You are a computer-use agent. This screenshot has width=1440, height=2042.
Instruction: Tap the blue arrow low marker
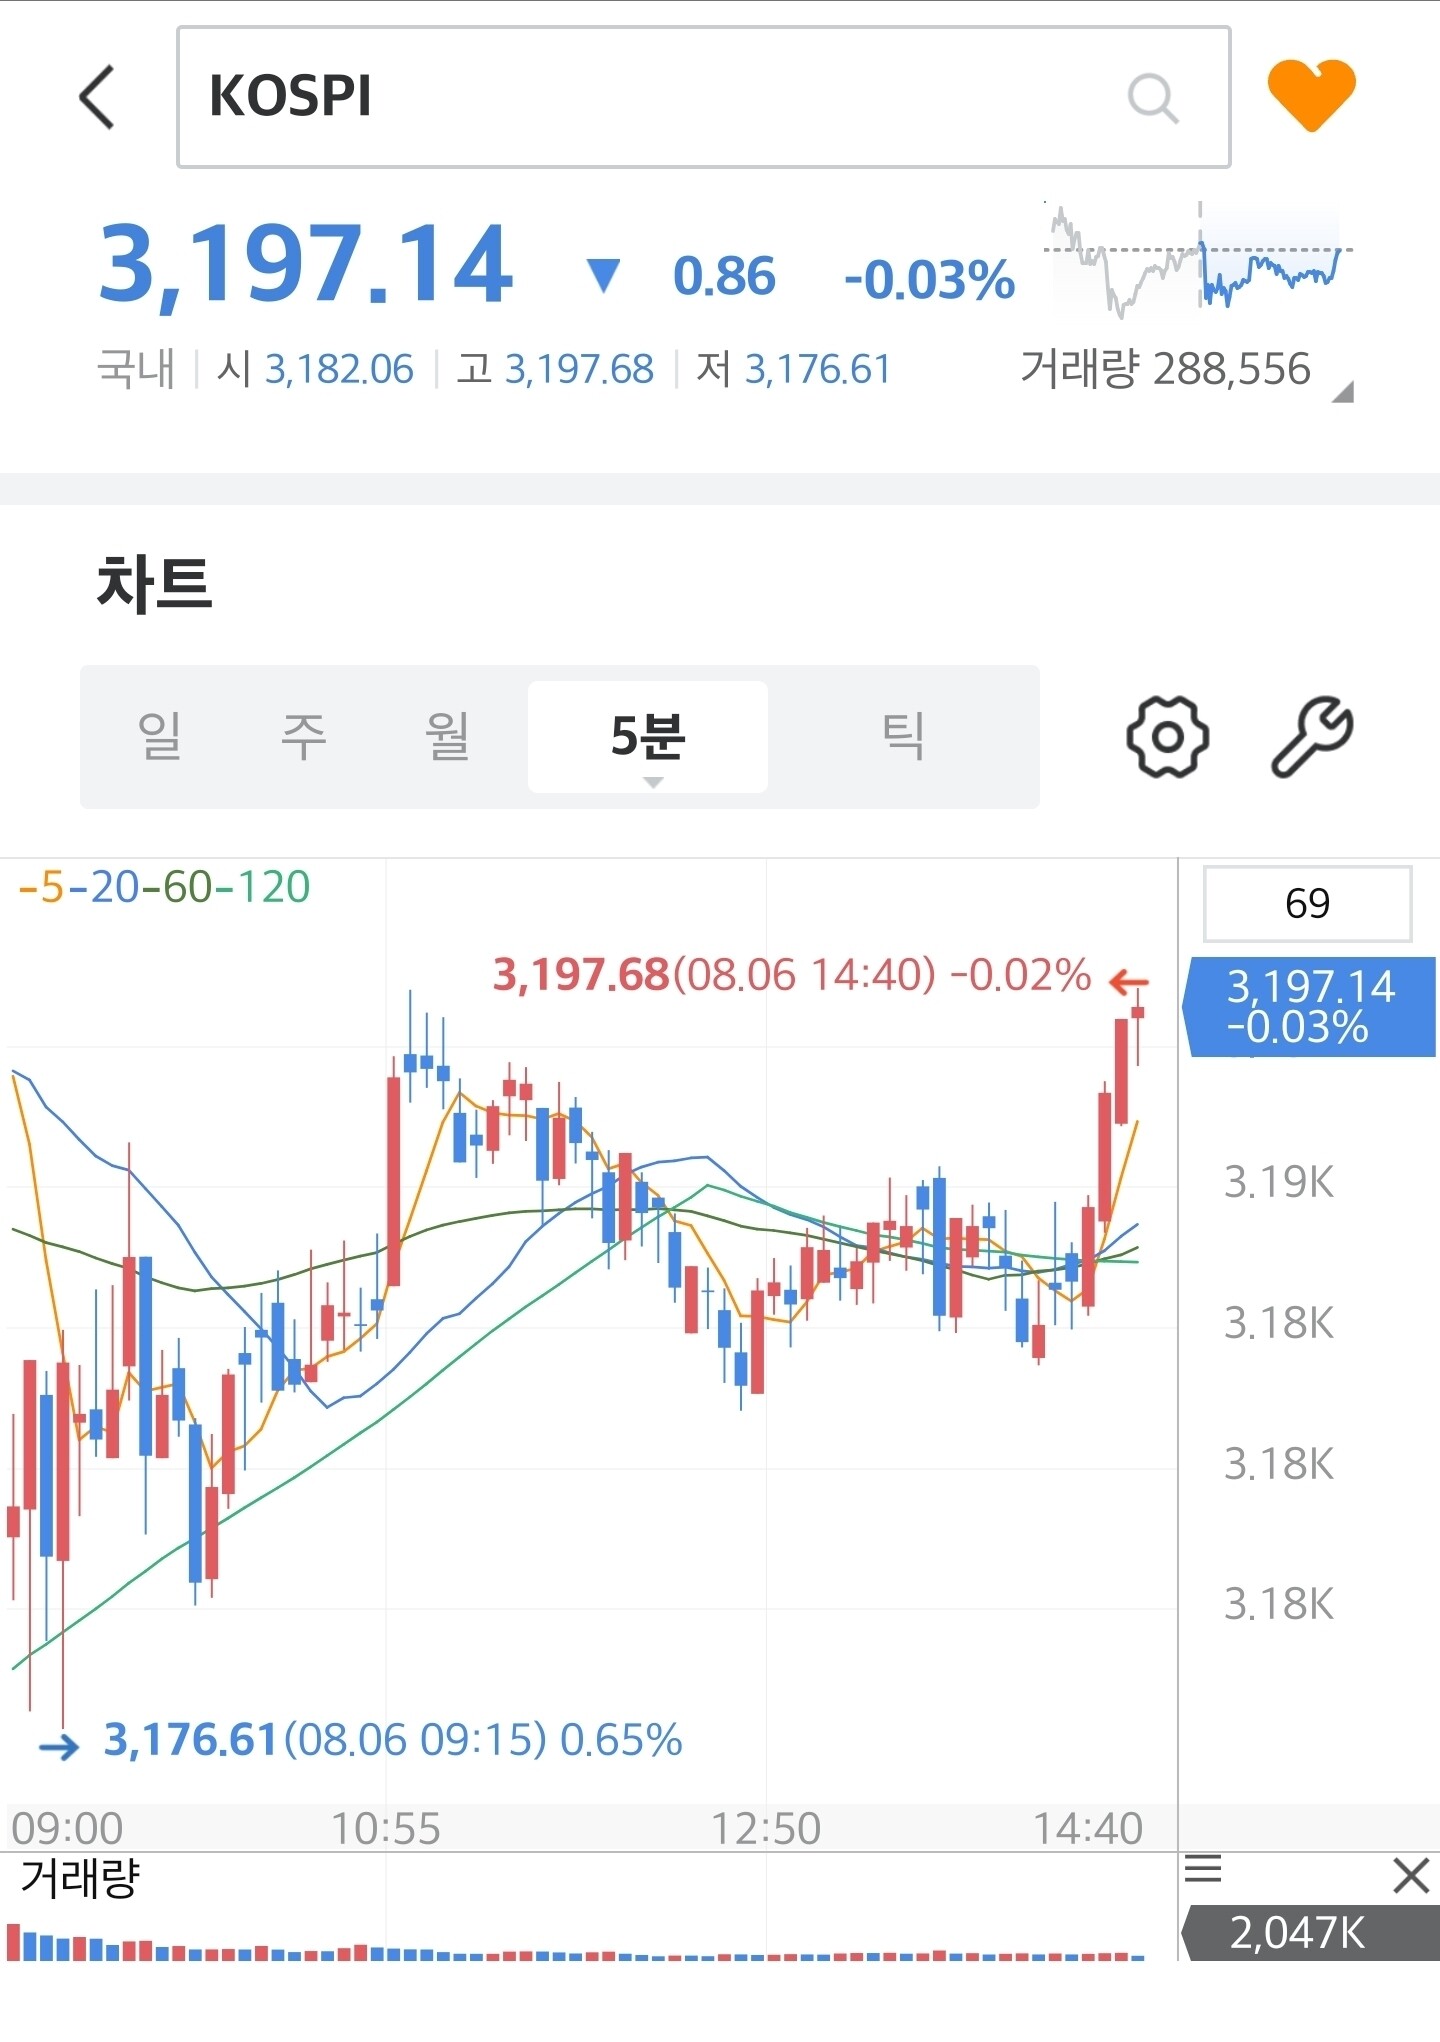tap(59, 1747)
